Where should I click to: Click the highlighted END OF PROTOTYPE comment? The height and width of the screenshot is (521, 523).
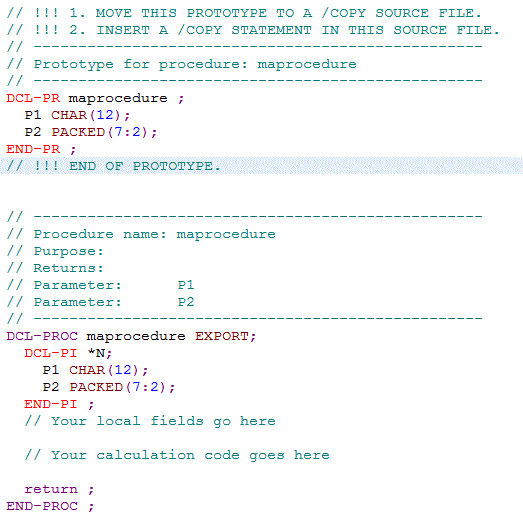tap(113, 166)
